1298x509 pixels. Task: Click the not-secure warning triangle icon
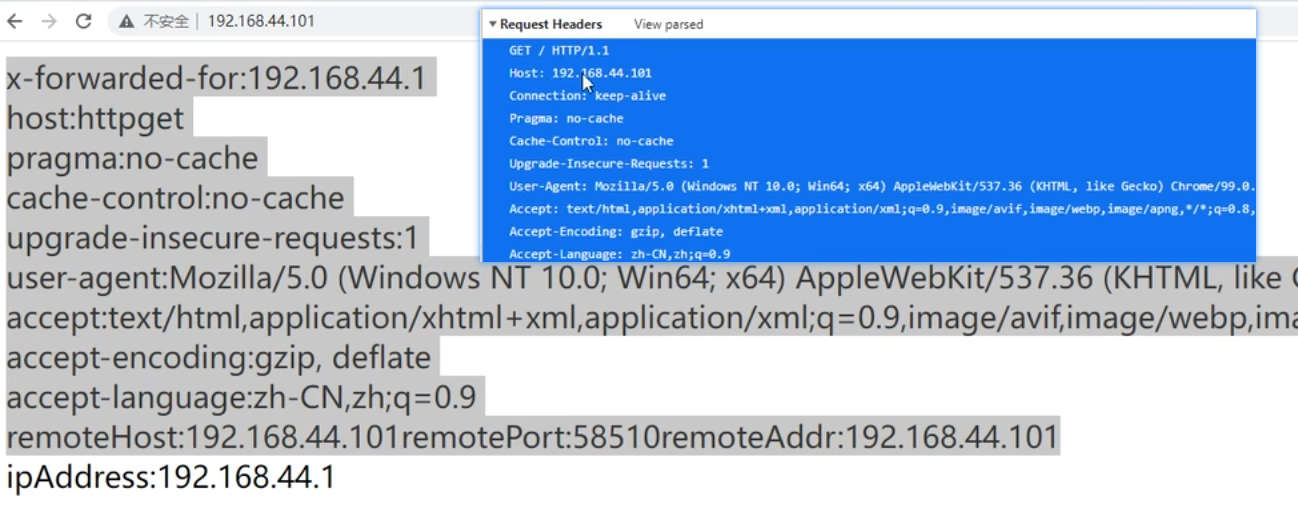click(x=126, y=21)
